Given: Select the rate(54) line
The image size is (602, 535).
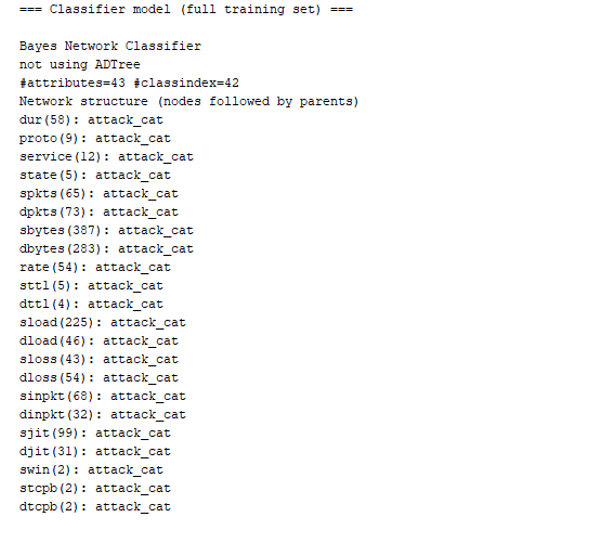Looking at the screenshot, I should pyautogui.click(x=95, y=267).
